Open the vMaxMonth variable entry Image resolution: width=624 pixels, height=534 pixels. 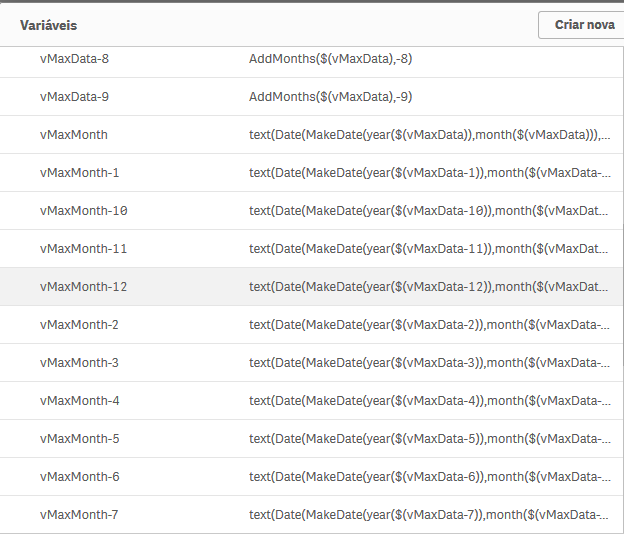point(74,135)
